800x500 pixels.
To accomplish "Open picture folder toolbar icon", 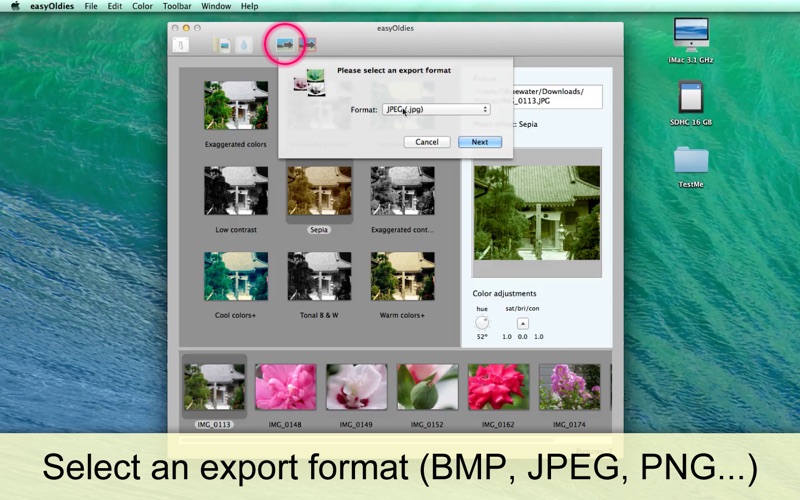I will point(222,45).
